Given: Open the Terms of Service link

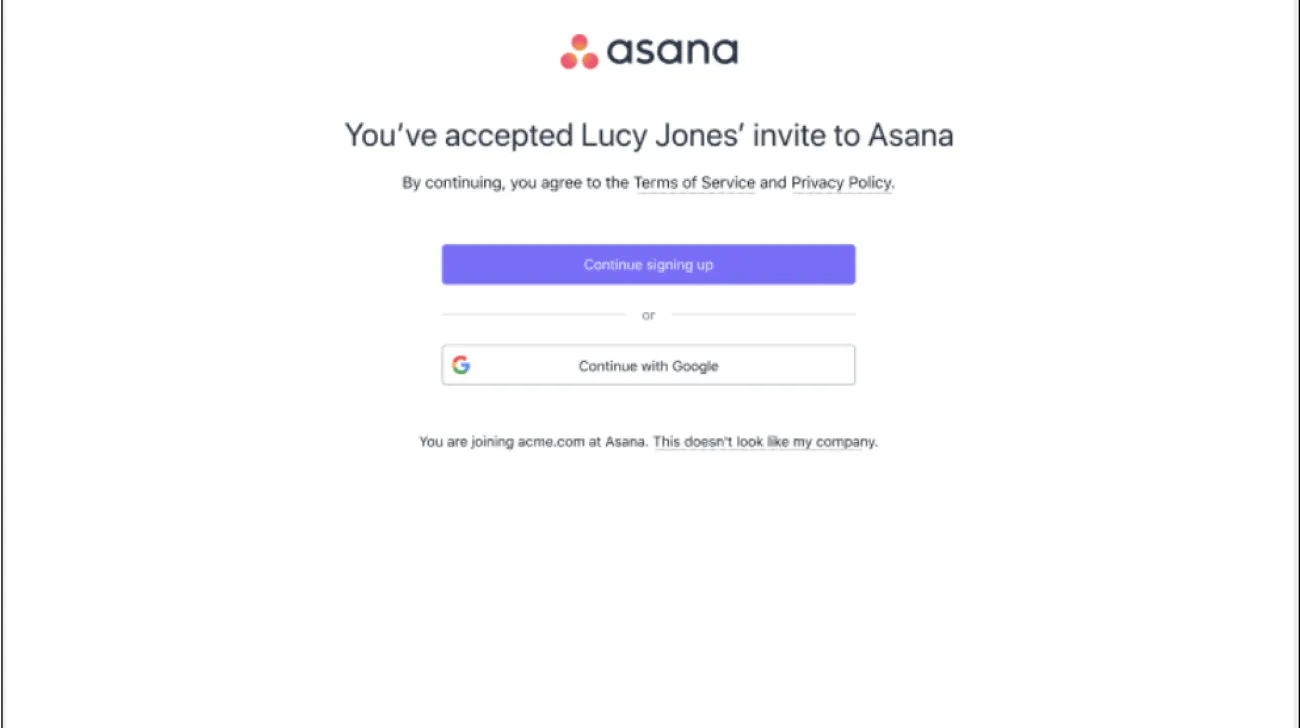Looking at the screenshot, I should pos(694,183).
